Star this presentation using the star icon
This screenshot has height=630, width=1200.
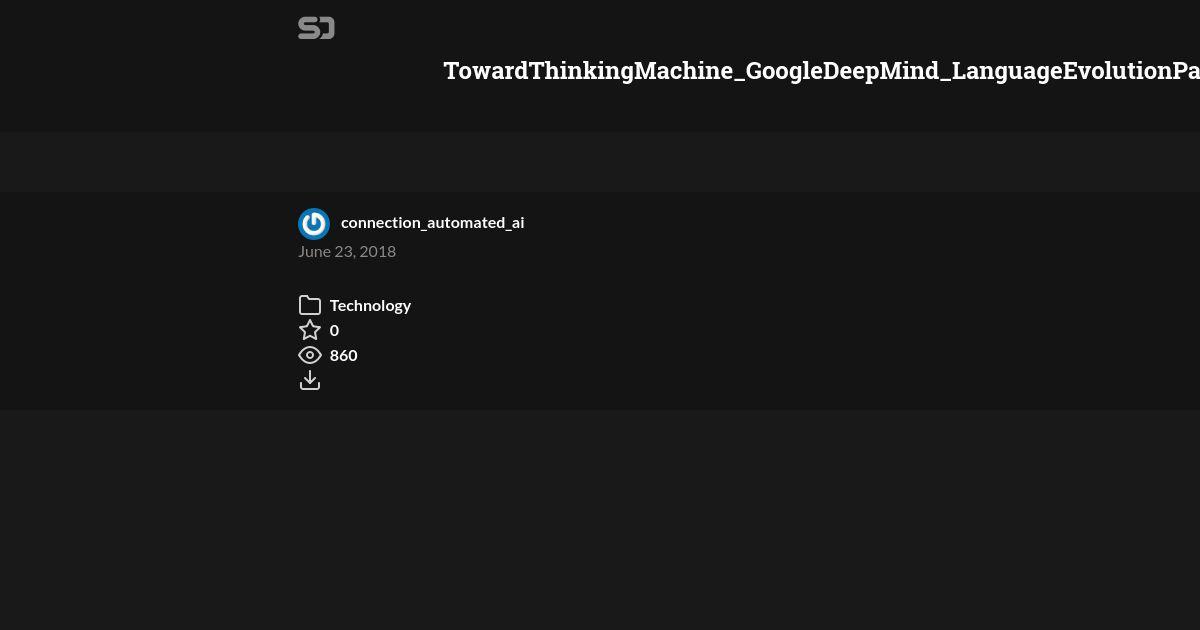(x=310, y=330)
